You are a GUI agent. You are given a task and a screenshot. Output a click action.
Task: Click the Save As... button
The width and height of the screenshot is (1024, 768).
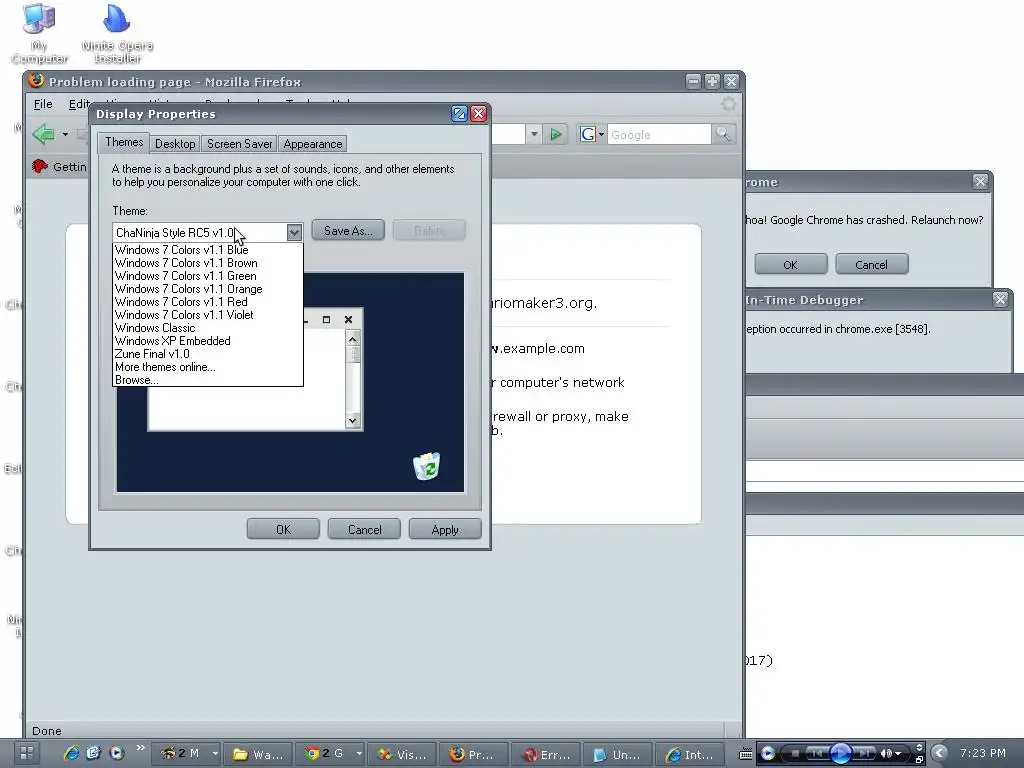point(348,231)
